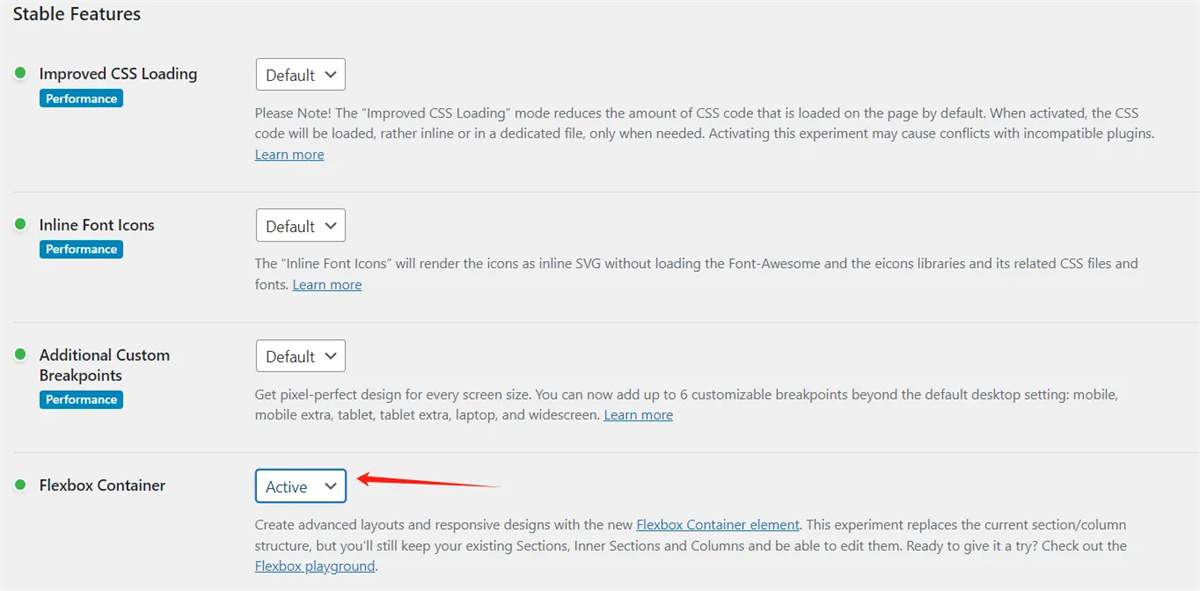Open the Flexbox playground link

(x=315, y=566)
